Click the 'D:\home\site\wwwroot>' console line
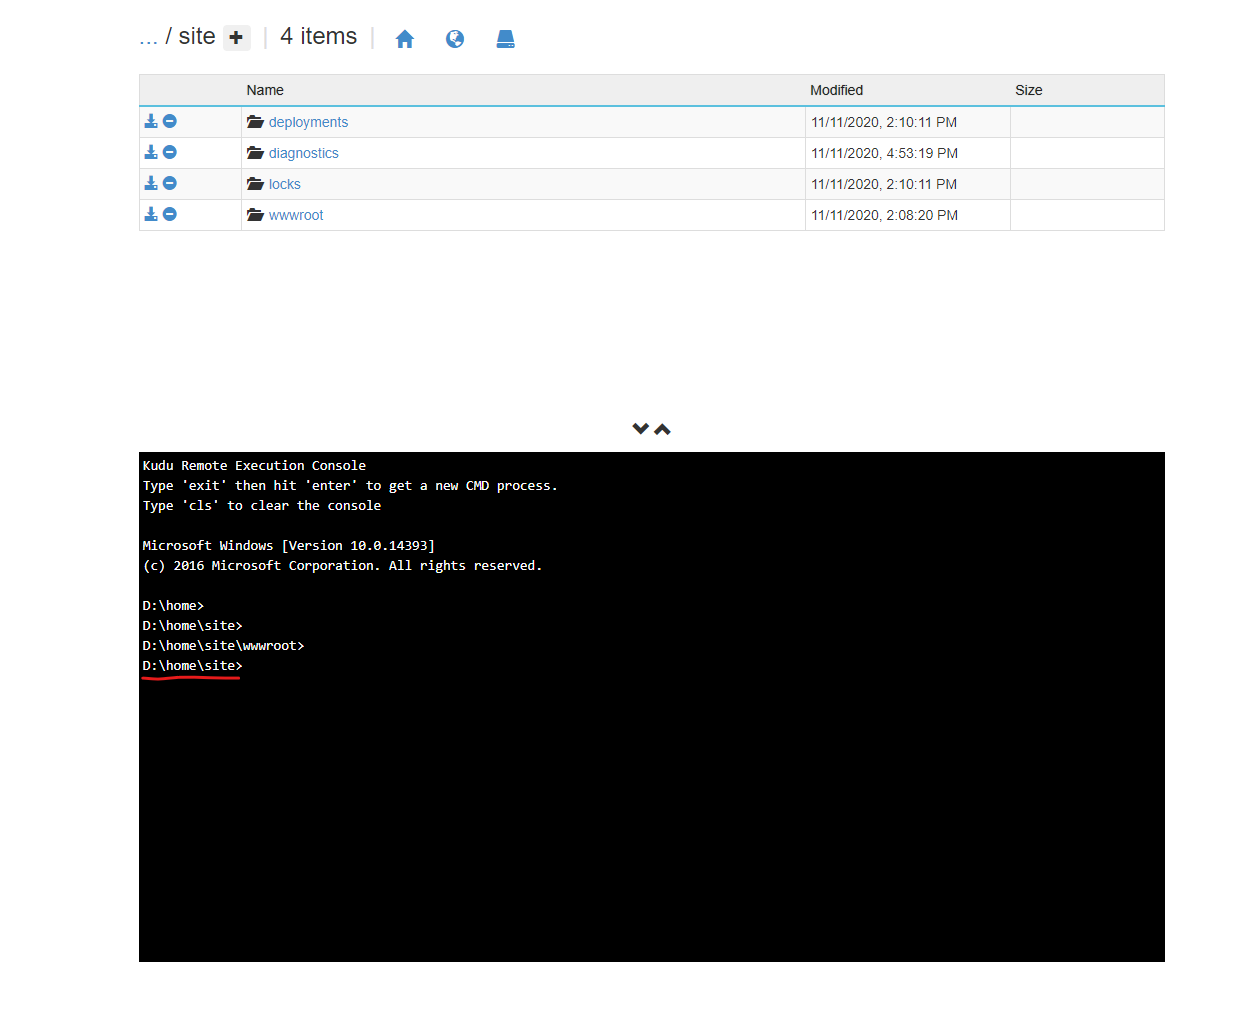1247x1025 pixels. click(223, 646)
